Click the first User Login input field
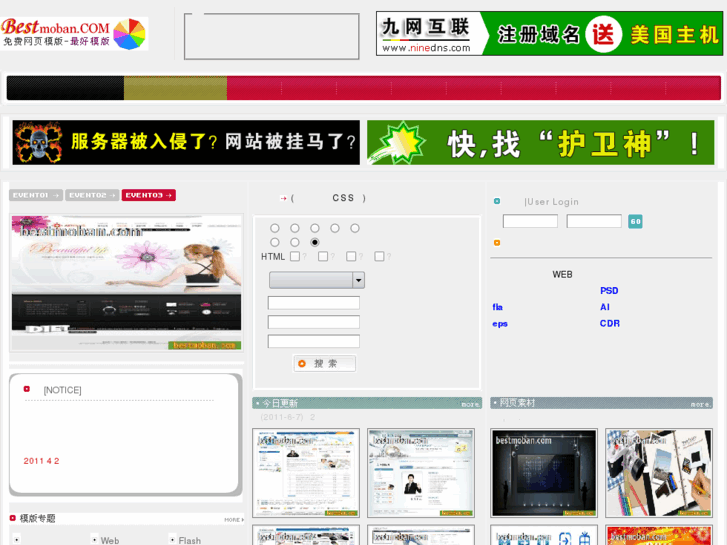This screenshot has height=545, width=727. pos(530,221)
